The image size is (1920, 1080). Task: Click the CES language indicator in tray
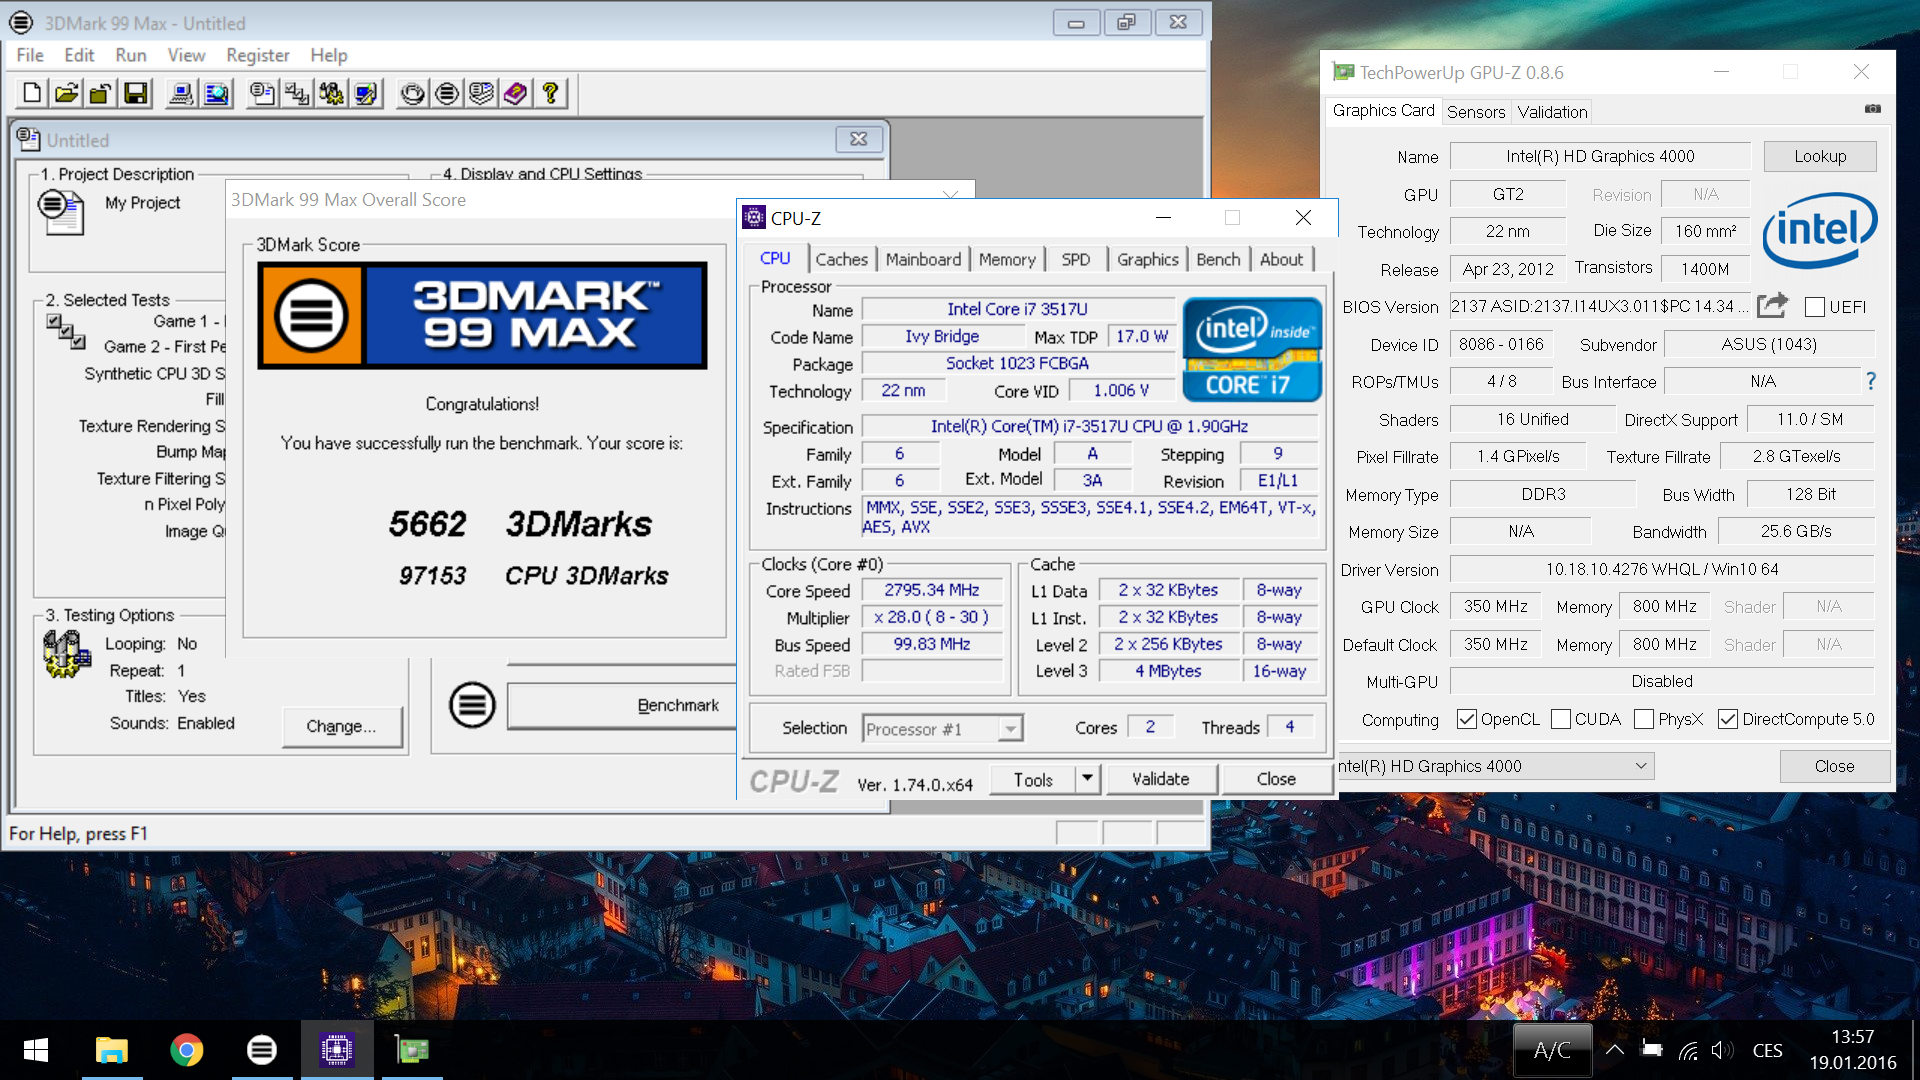coord(1767,1050)
